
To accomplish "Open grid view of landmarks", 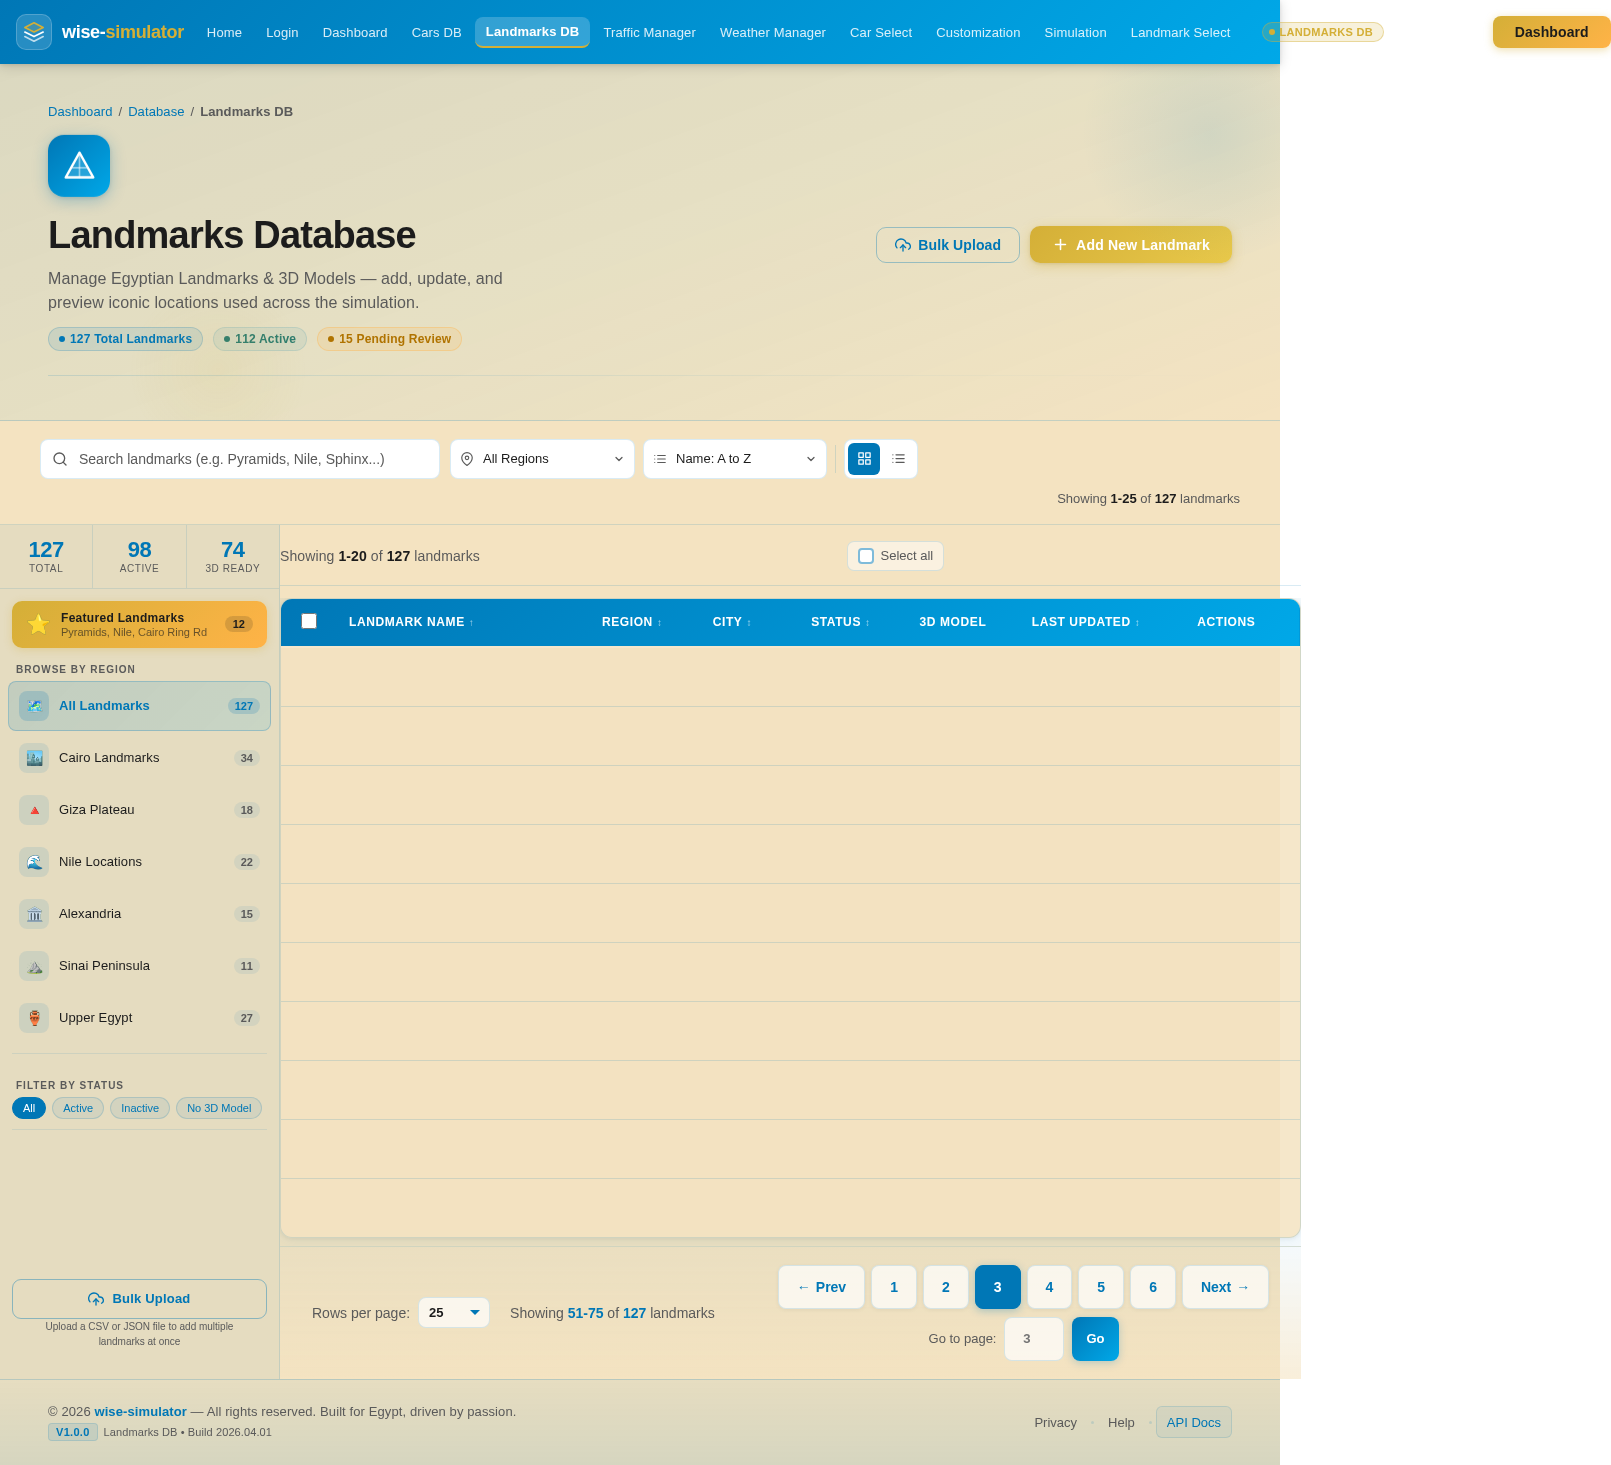I will tap(863, 459).
